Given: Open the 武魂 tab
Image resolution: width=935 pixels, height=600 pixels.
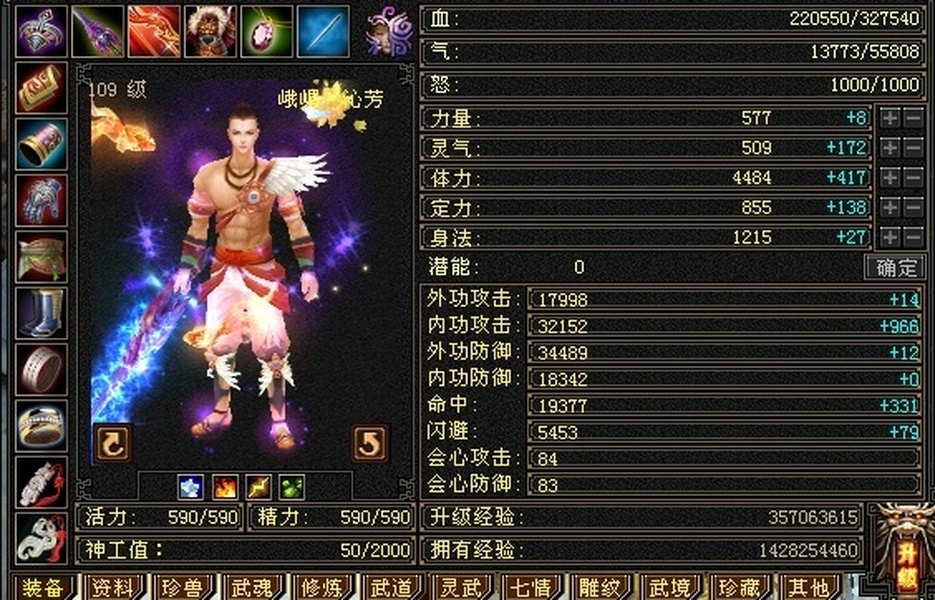Looking at the screenshot, I should click(252, 587).
